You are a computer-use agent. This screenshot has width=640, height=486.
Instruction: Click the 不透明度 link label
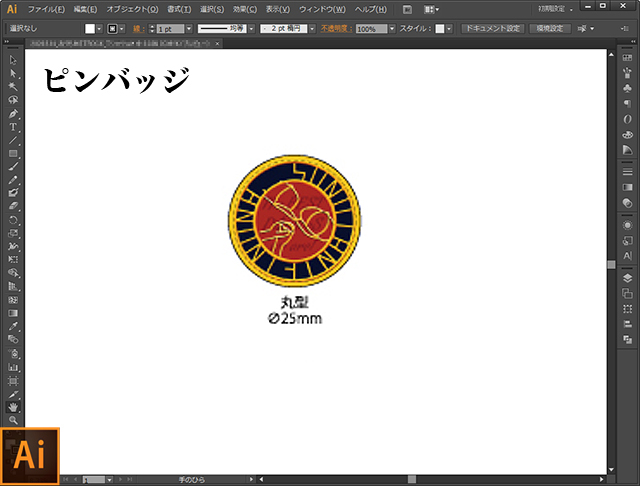pos(336,29)
